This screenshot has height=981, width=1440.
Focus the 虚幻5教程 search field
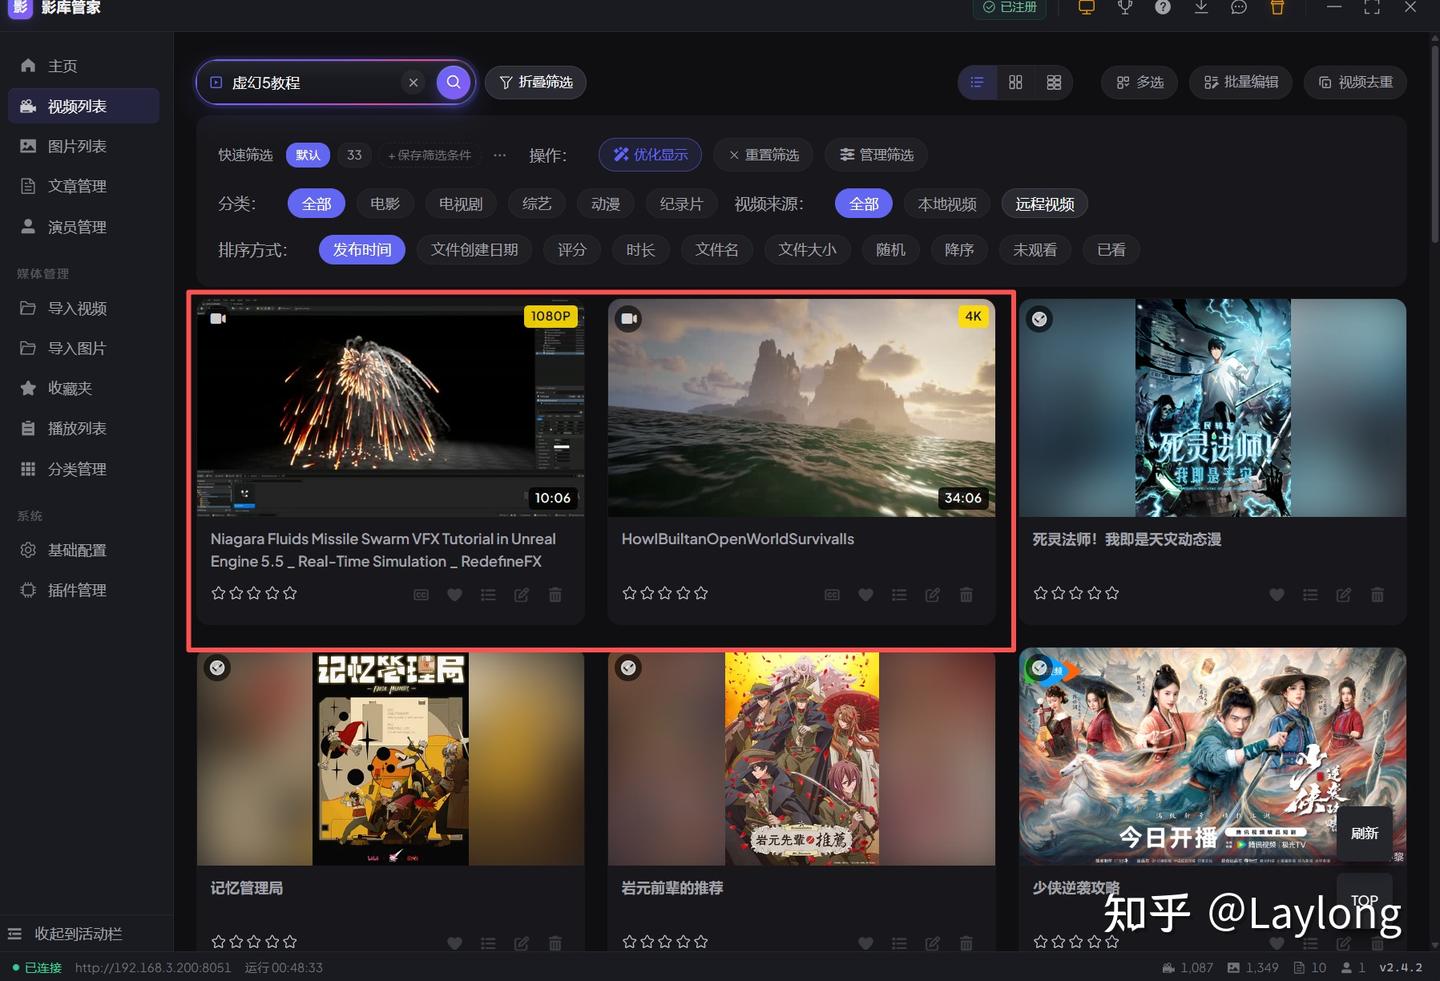314,83
